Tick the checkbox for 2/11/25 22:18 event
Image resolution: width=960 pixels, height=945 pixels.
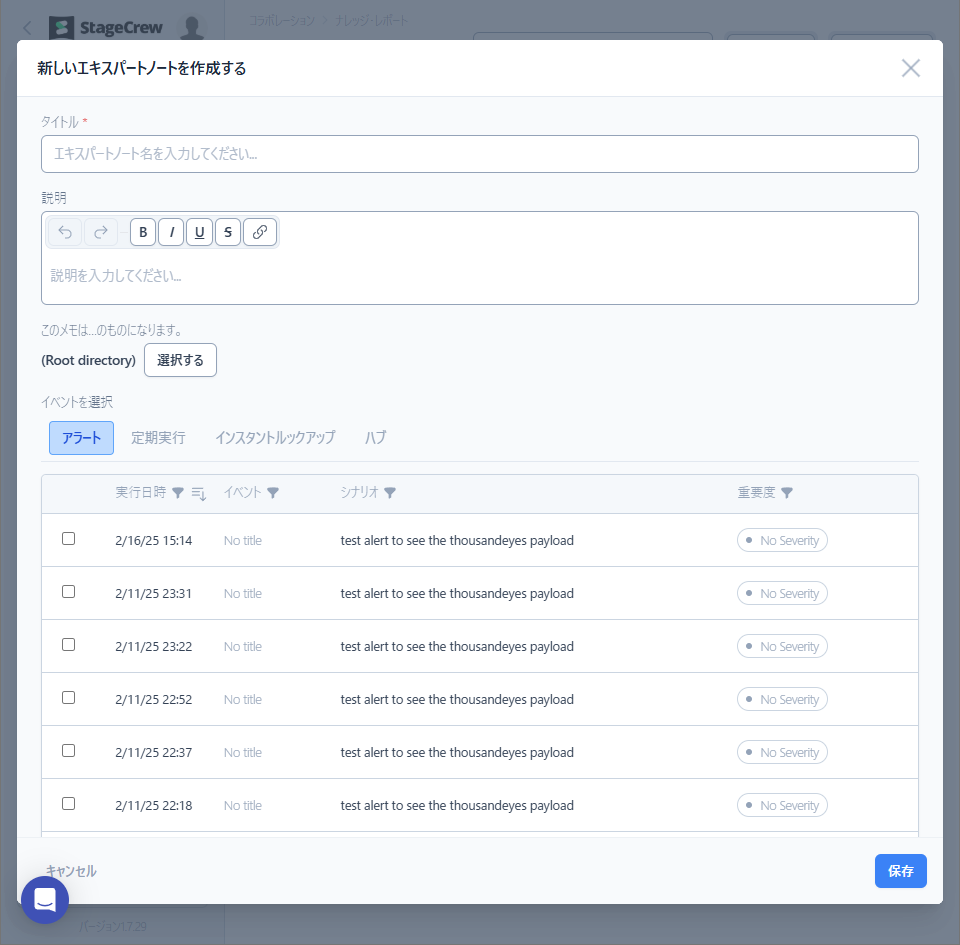69,804
